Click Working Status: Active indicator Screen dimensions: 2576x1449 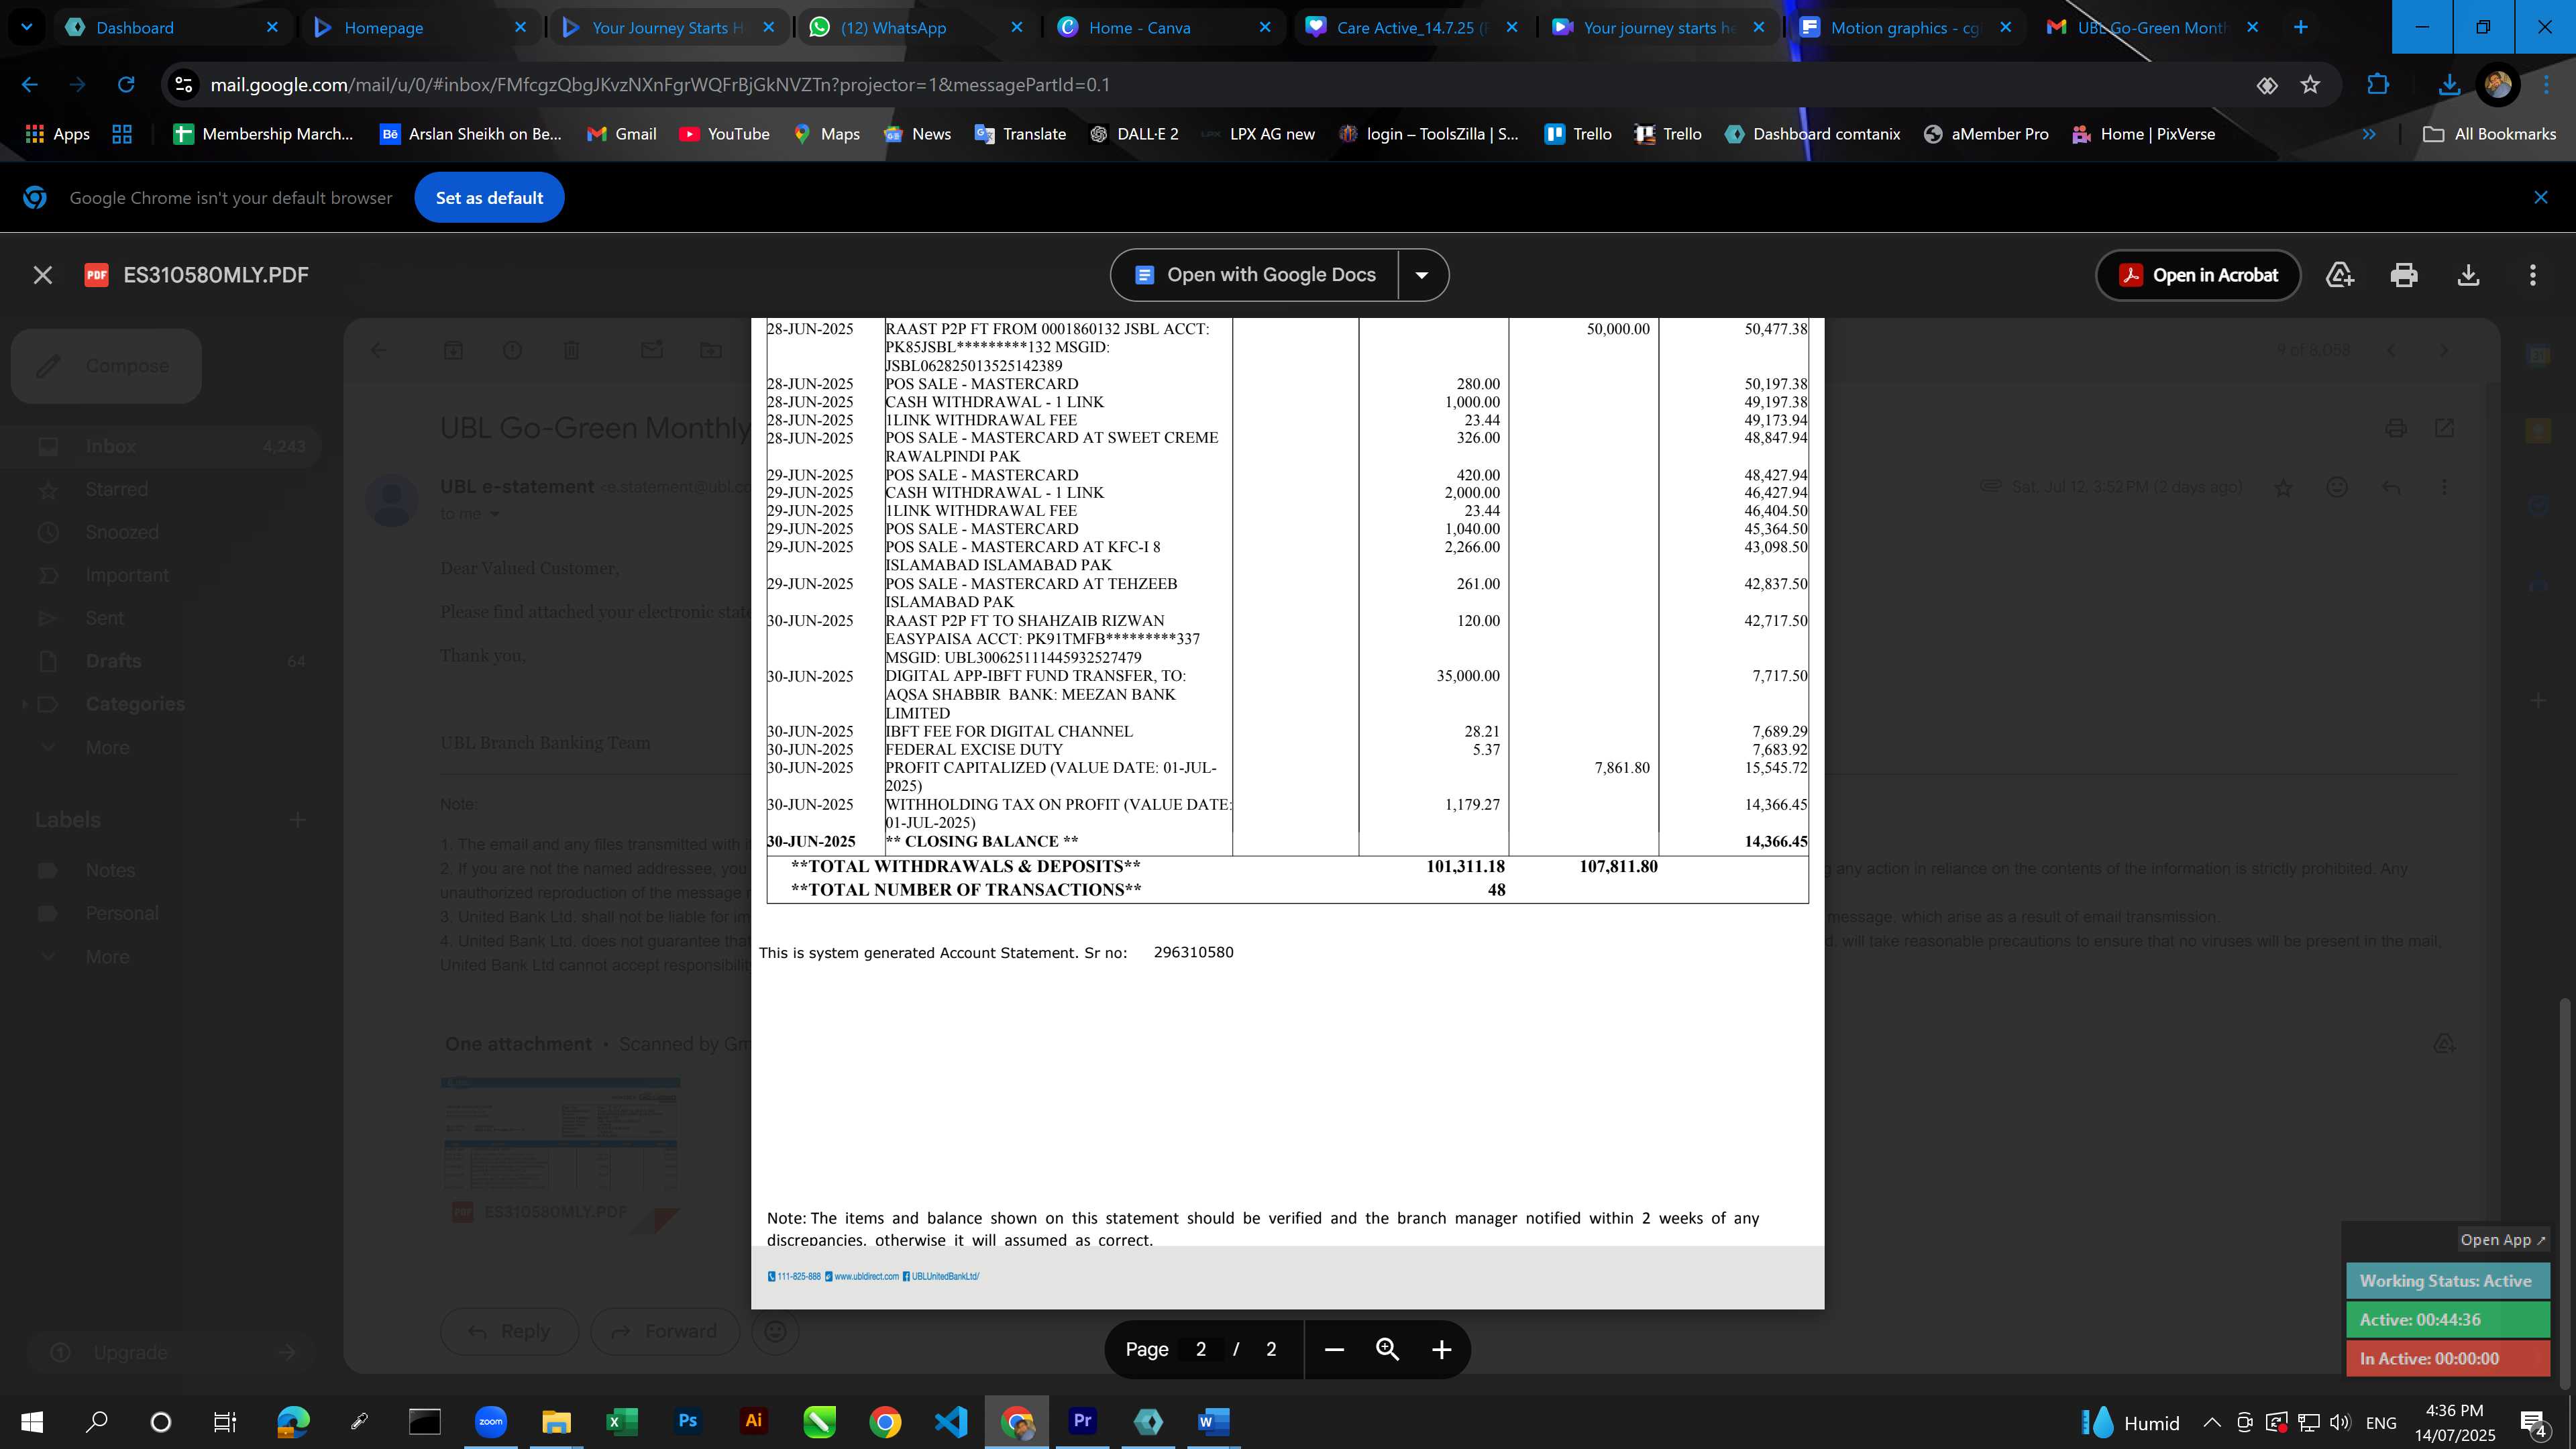2447,1281
